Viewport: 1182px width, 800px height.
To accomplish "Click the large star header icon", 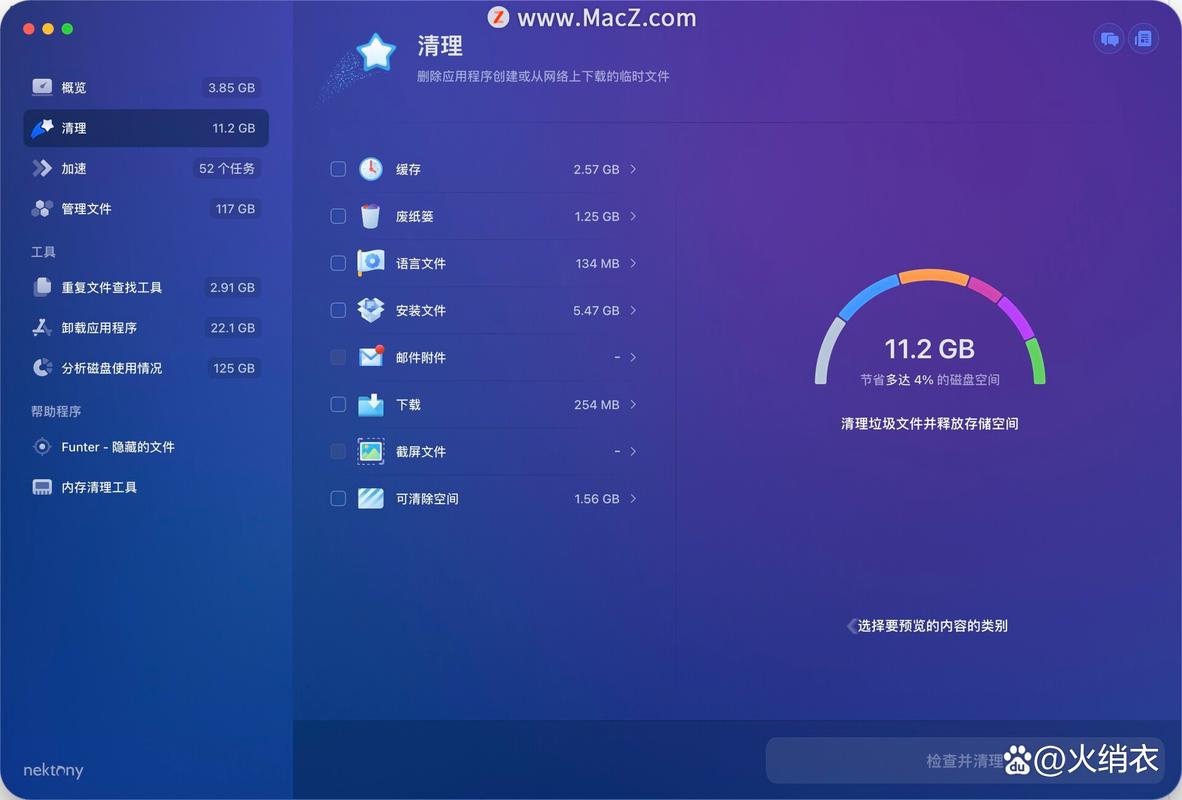I will pyautogui.click(x=376, y=52).
